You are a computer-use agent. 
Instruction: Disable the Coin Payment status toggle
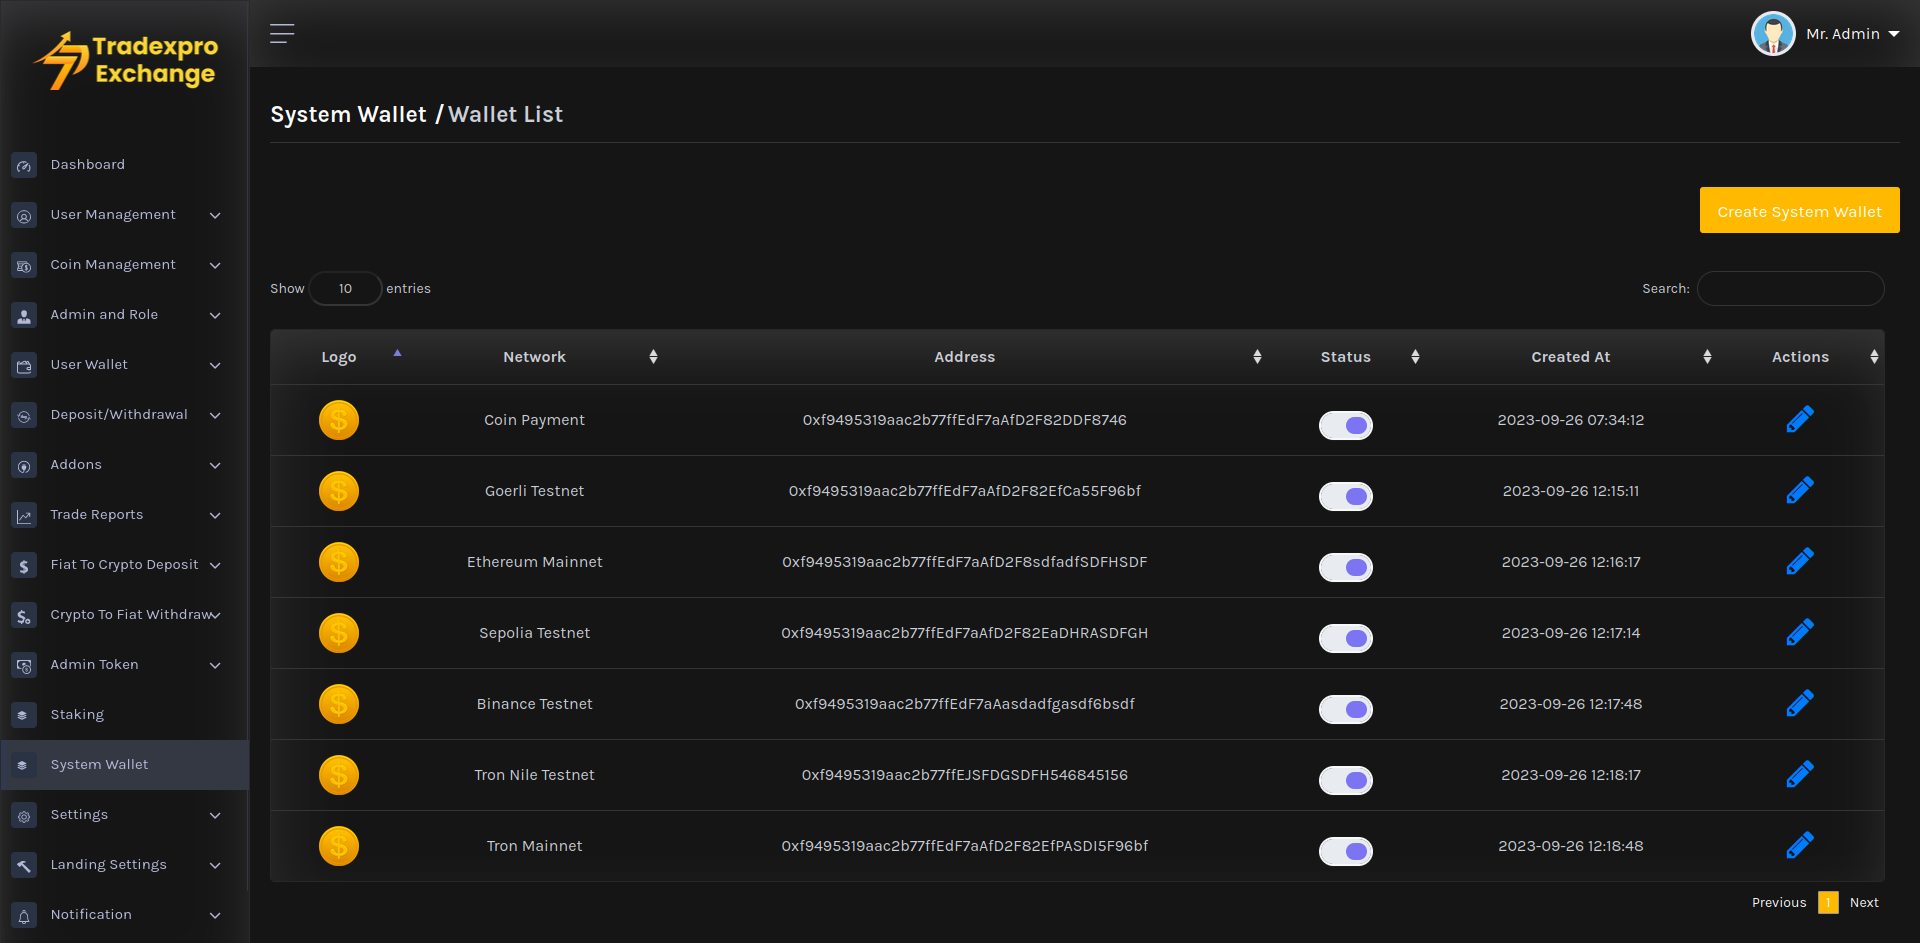point(1345,425)
